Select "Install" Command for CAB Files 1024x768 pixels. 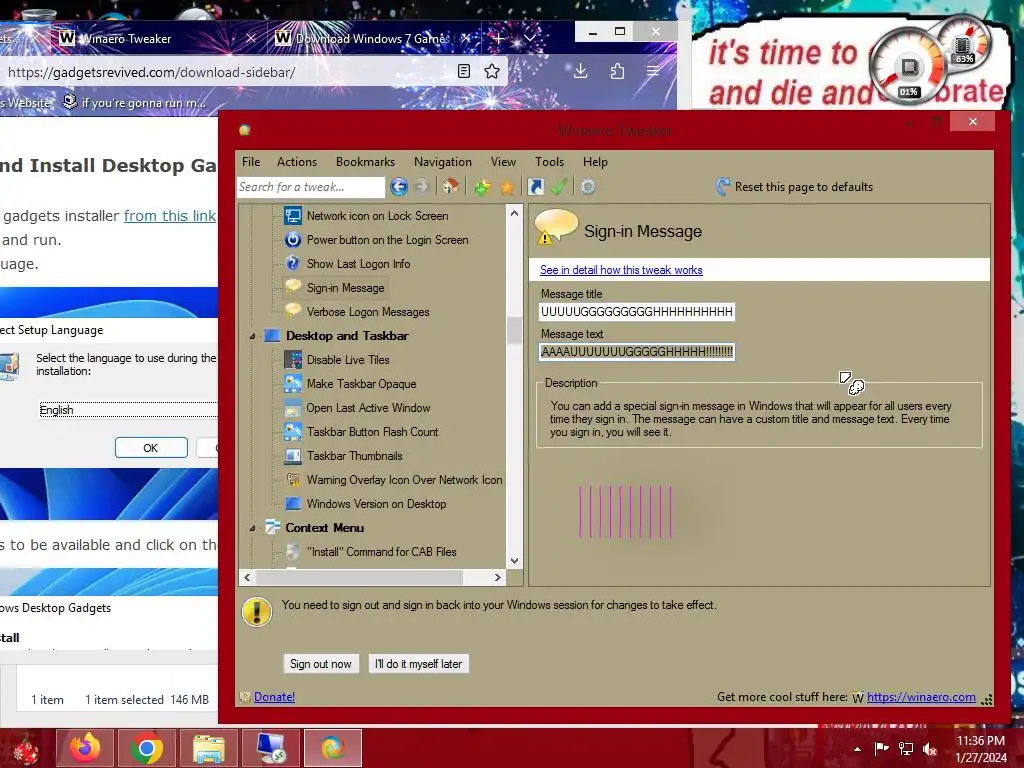tap(381, 552)
